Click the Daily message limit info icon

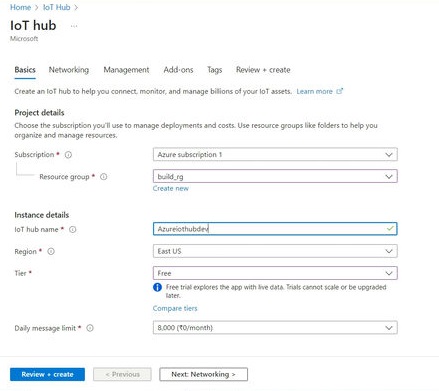pyautogui.click(x=90, y=328)
